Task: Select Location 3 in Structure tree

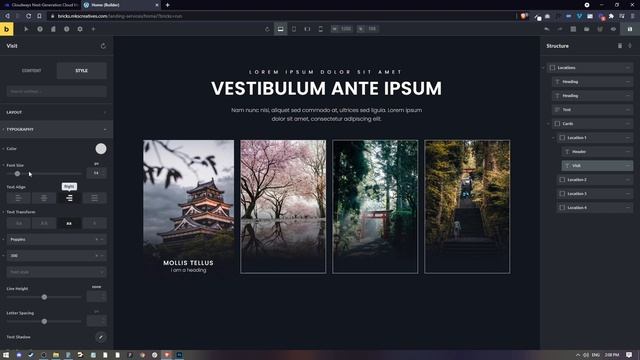Action: click(595, 193)
